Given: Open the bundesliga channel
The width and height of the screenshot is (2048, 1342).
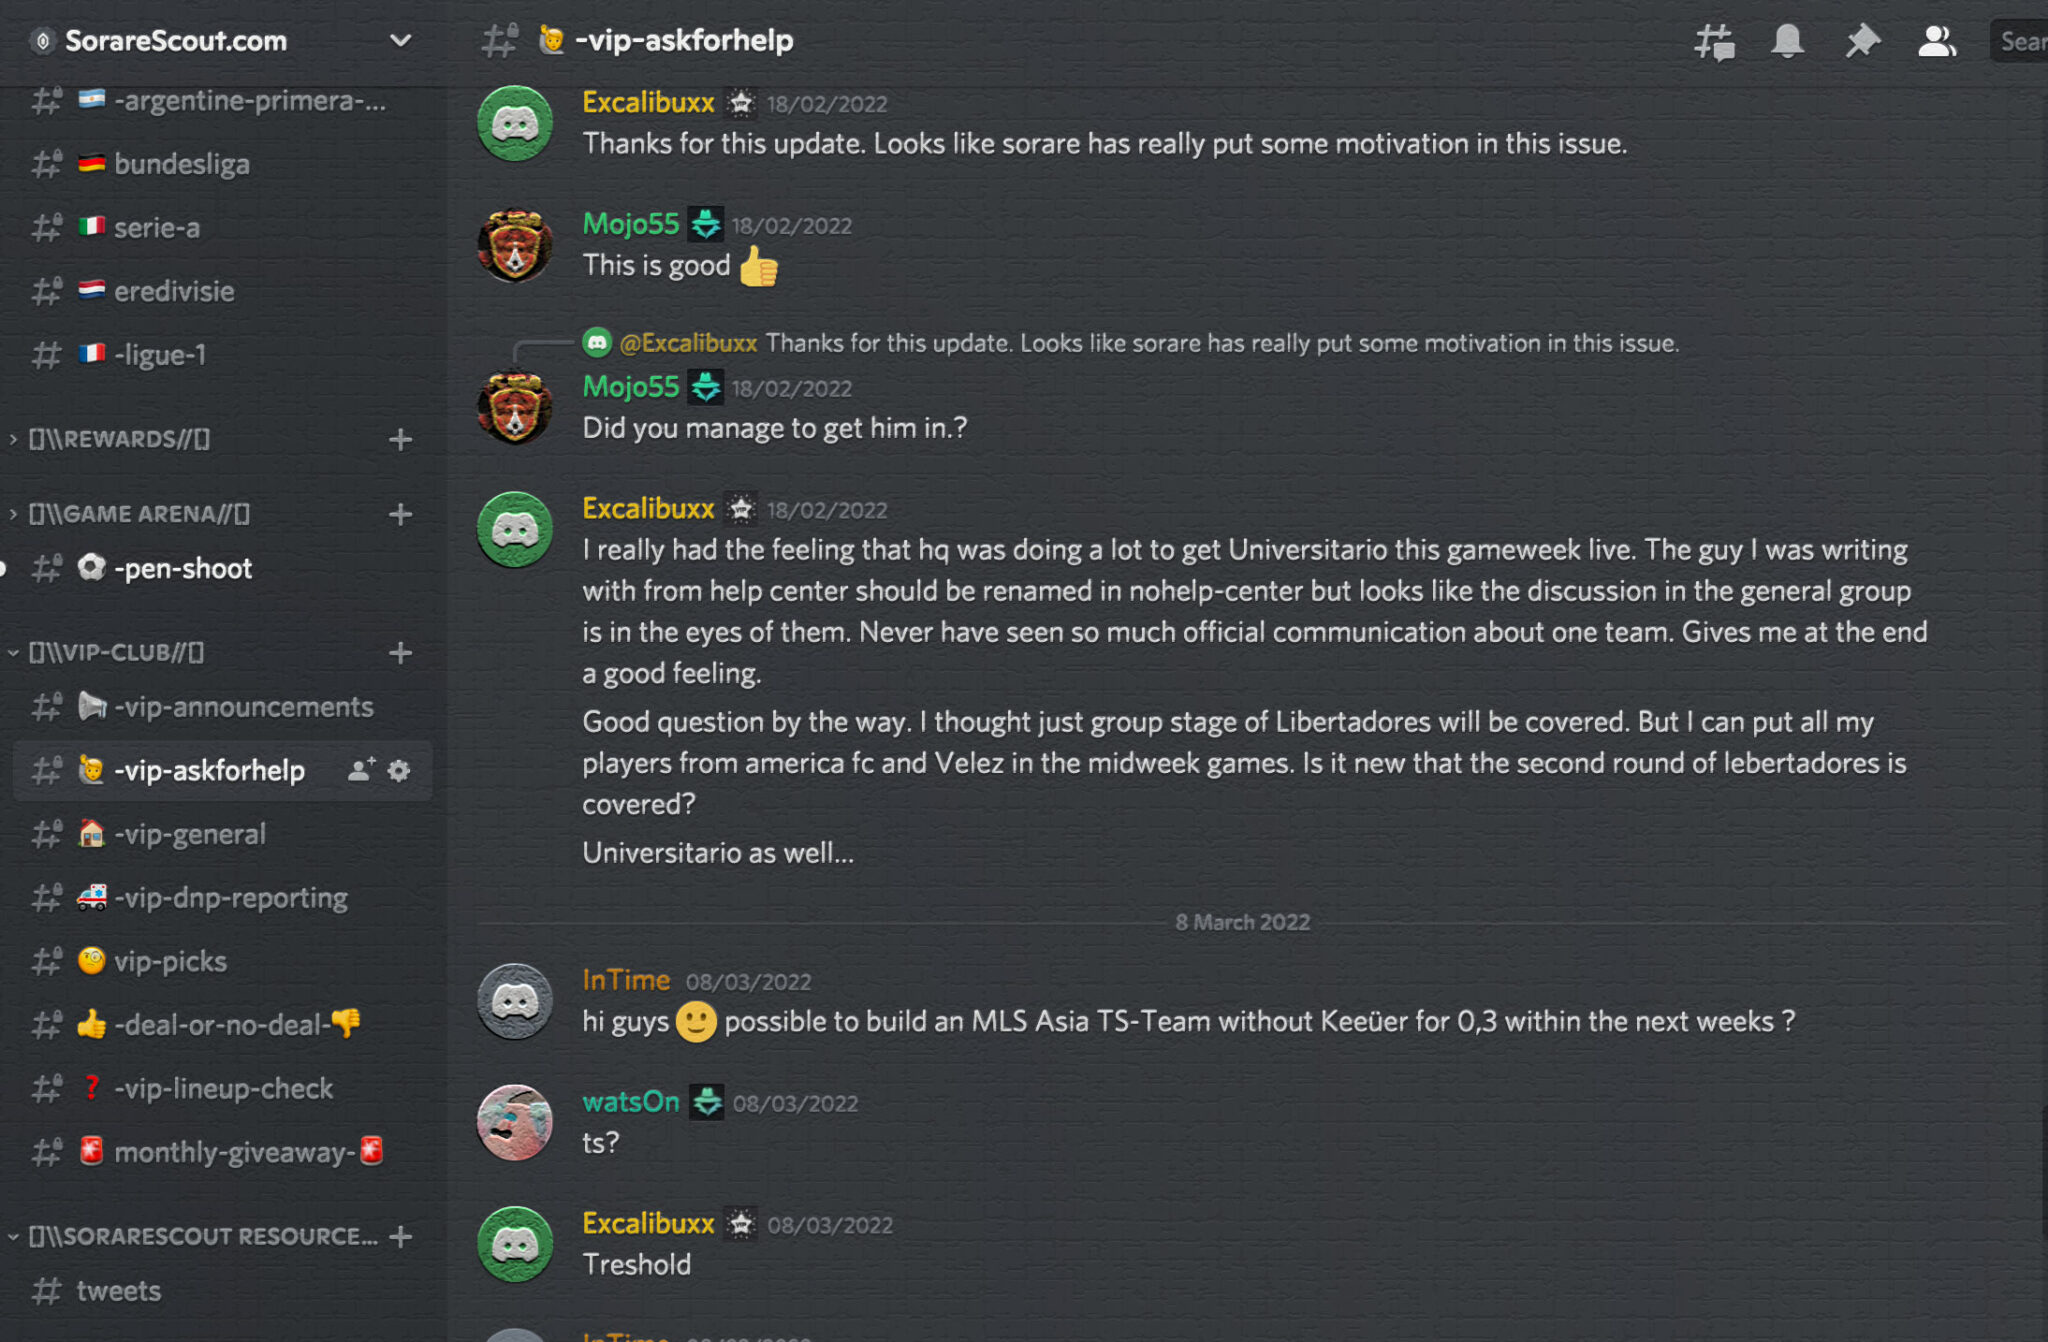Looking at the screenshot, I should click(x=181, y=164).
